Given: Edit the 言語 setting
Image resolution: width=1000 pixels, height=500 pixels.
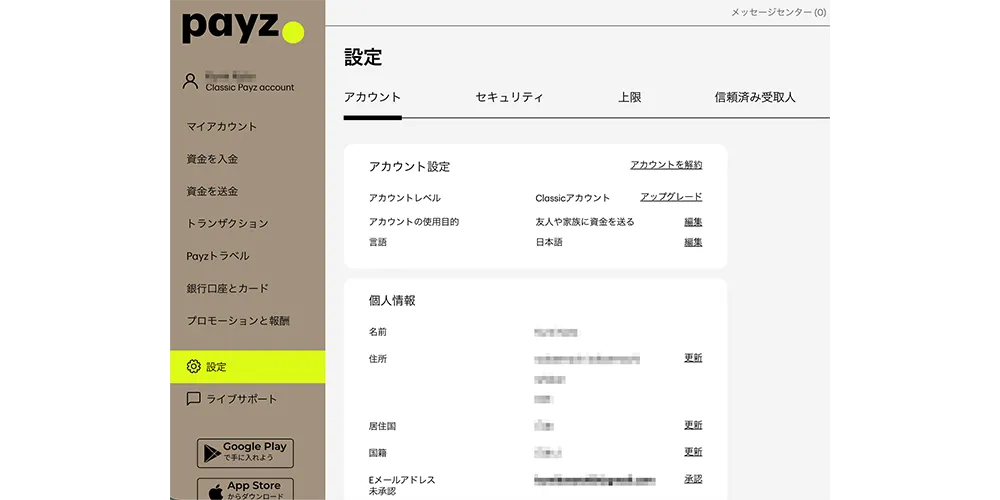Looking at the screenshot, I should tap(693, 242).
